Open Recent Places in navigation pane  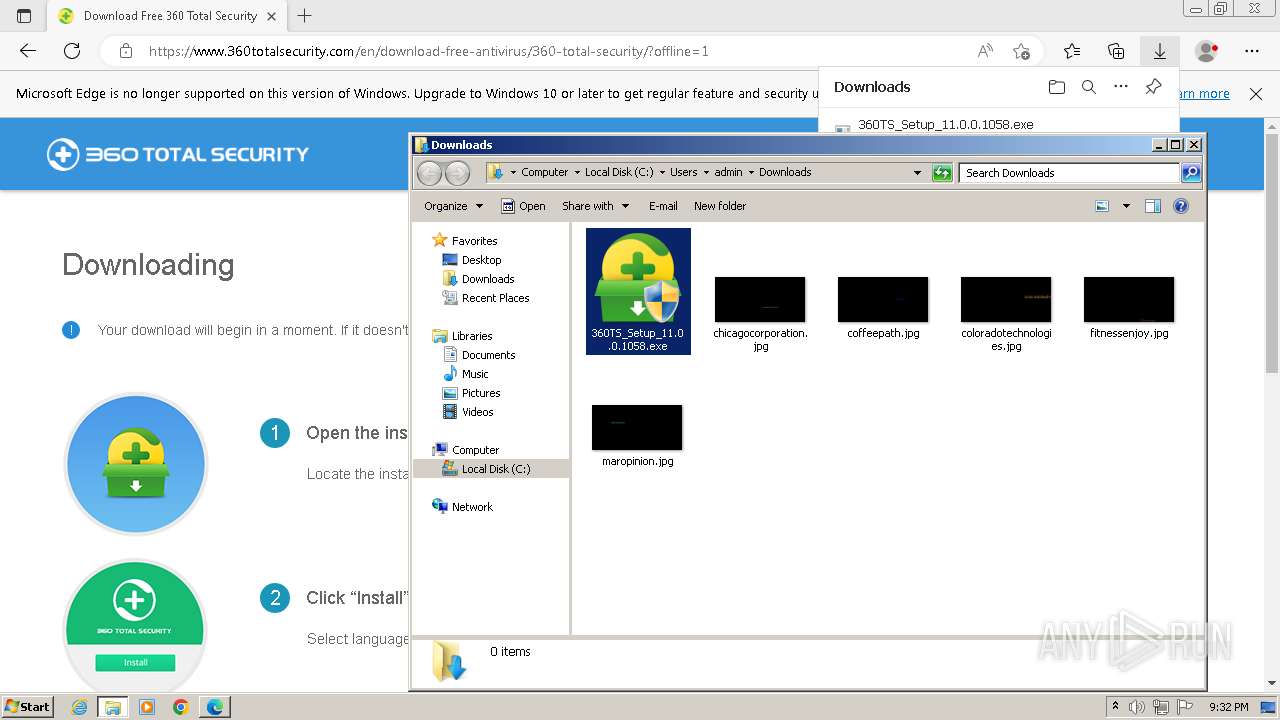[486, 298]
